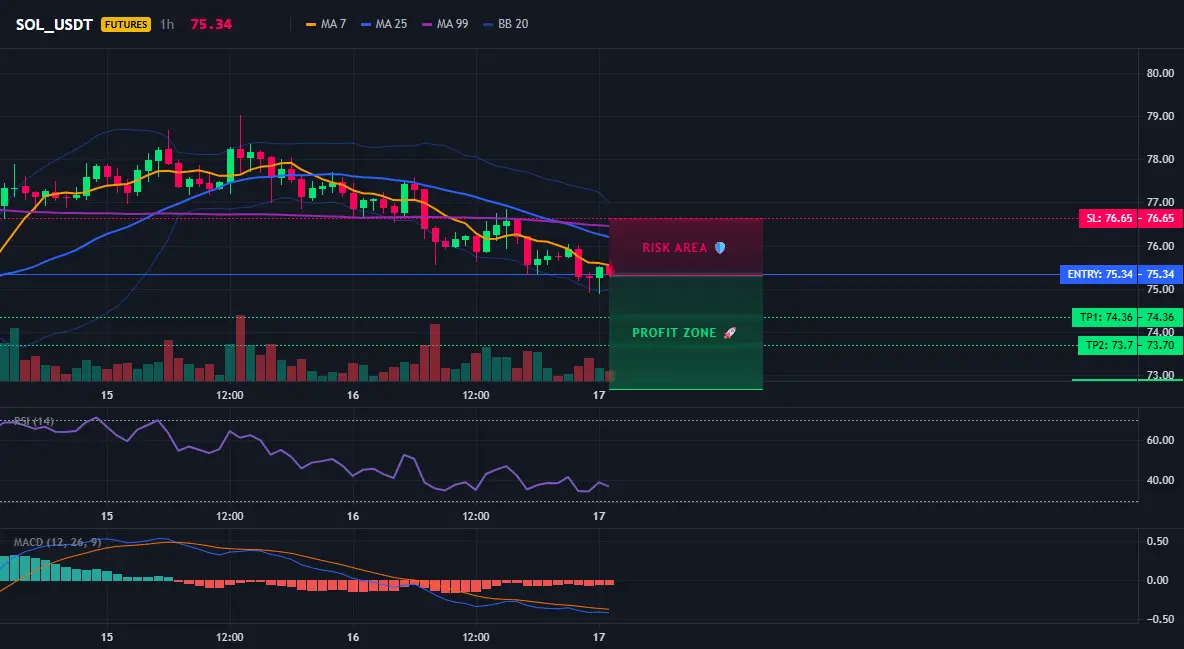Click the SOL_USDT symbol name
This screenshot has height=649, width=1184.
pyautogui.click(x=54, y=24)
